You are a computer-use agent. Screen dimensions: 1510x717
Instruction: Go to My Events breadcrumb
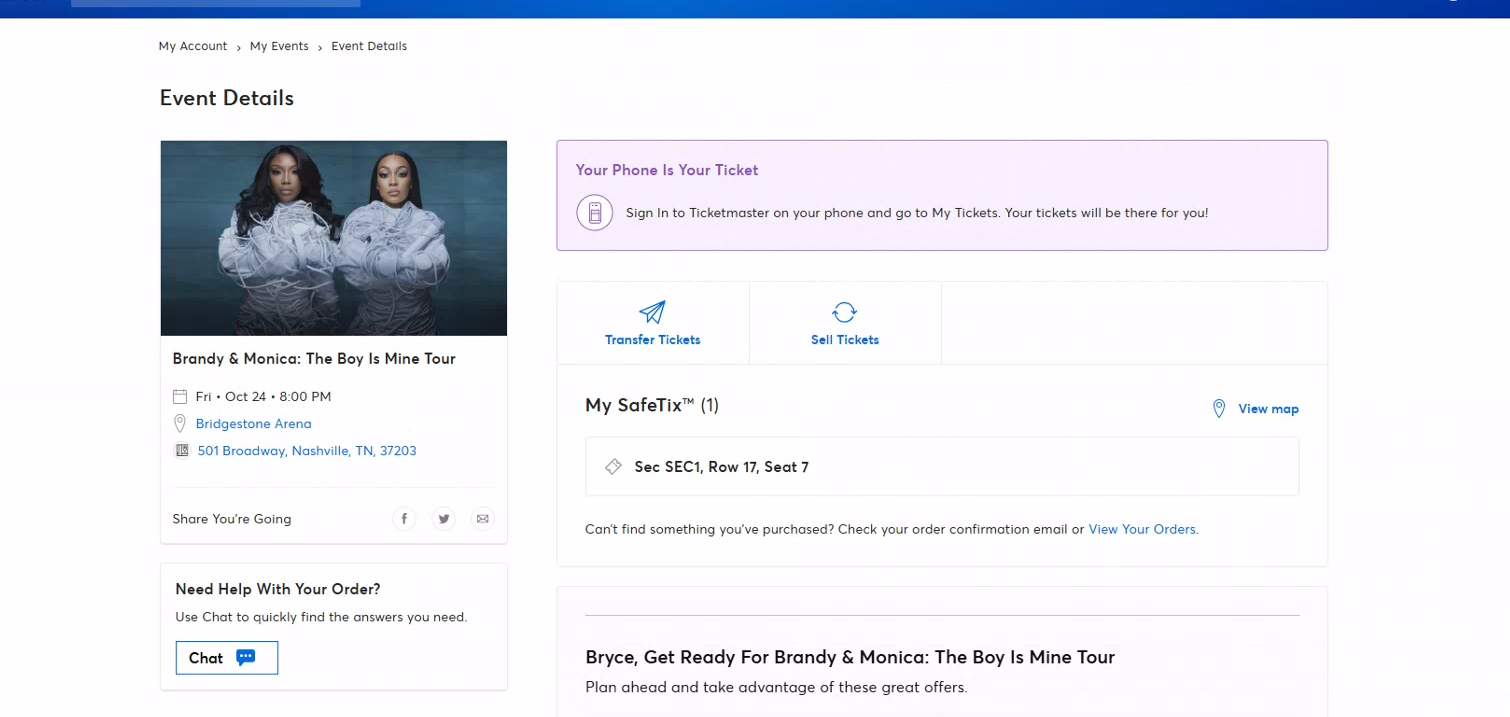[279, 46]
